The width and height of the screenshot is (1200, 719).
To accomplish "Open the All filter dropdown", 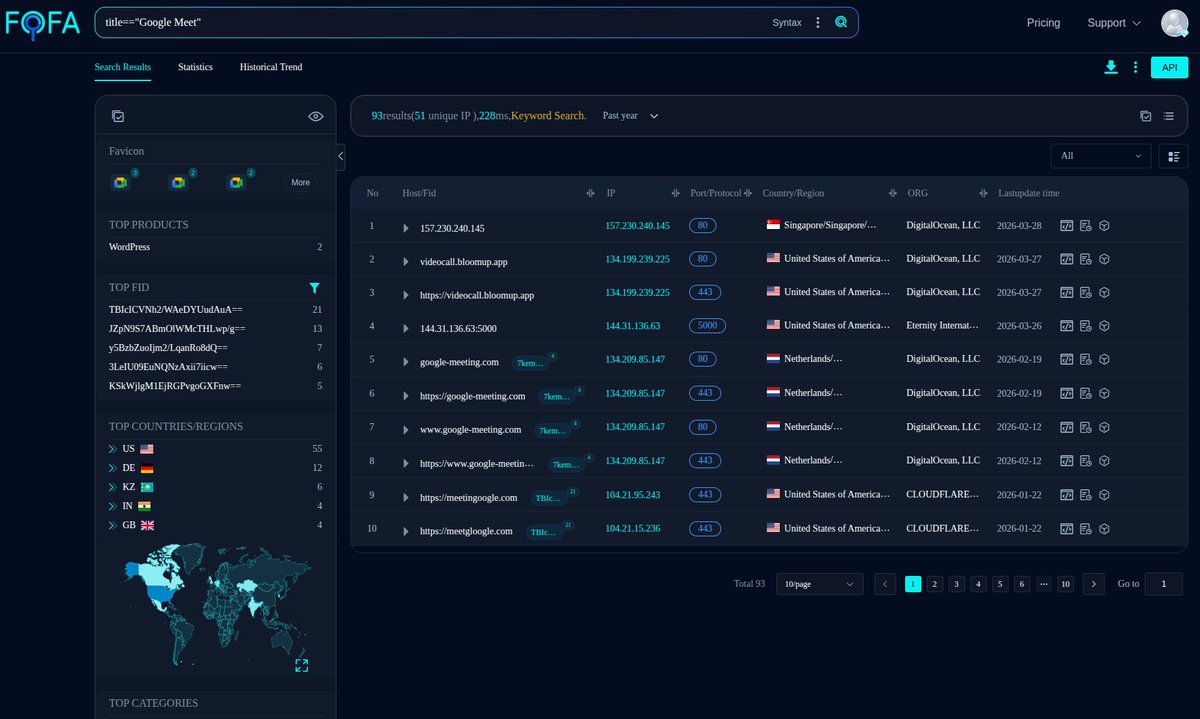I will click(1101, 156).
